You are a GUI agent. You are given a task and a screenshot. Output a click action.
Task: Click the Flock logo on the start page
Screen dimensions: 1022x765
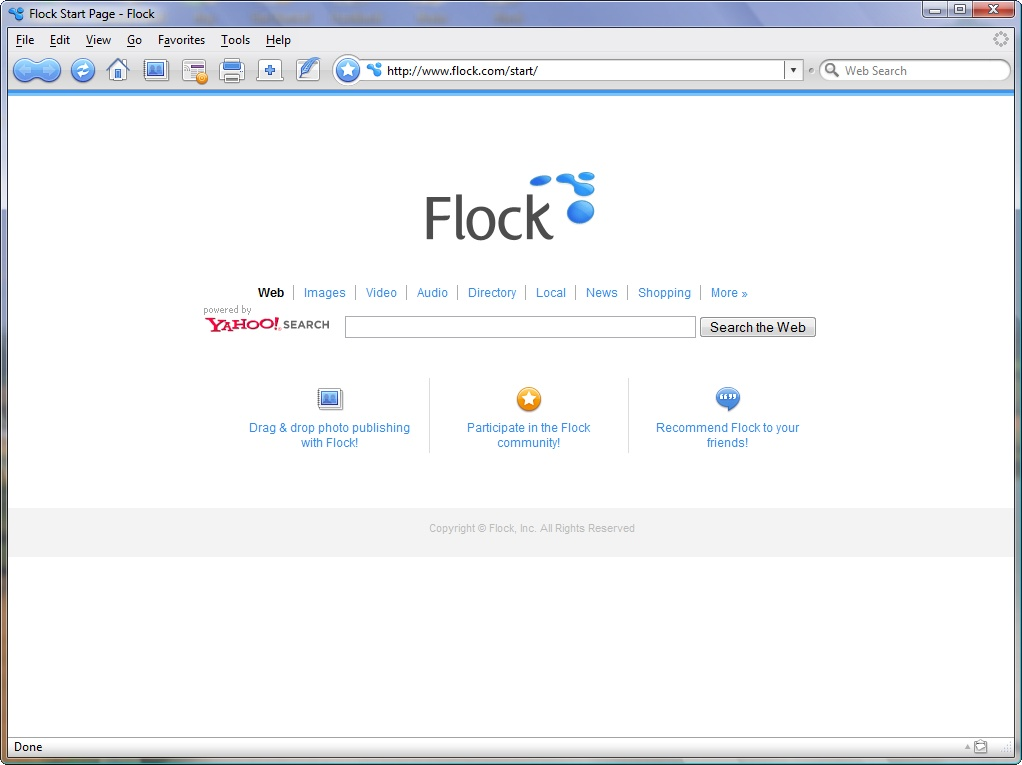click(x=510, y=207)
